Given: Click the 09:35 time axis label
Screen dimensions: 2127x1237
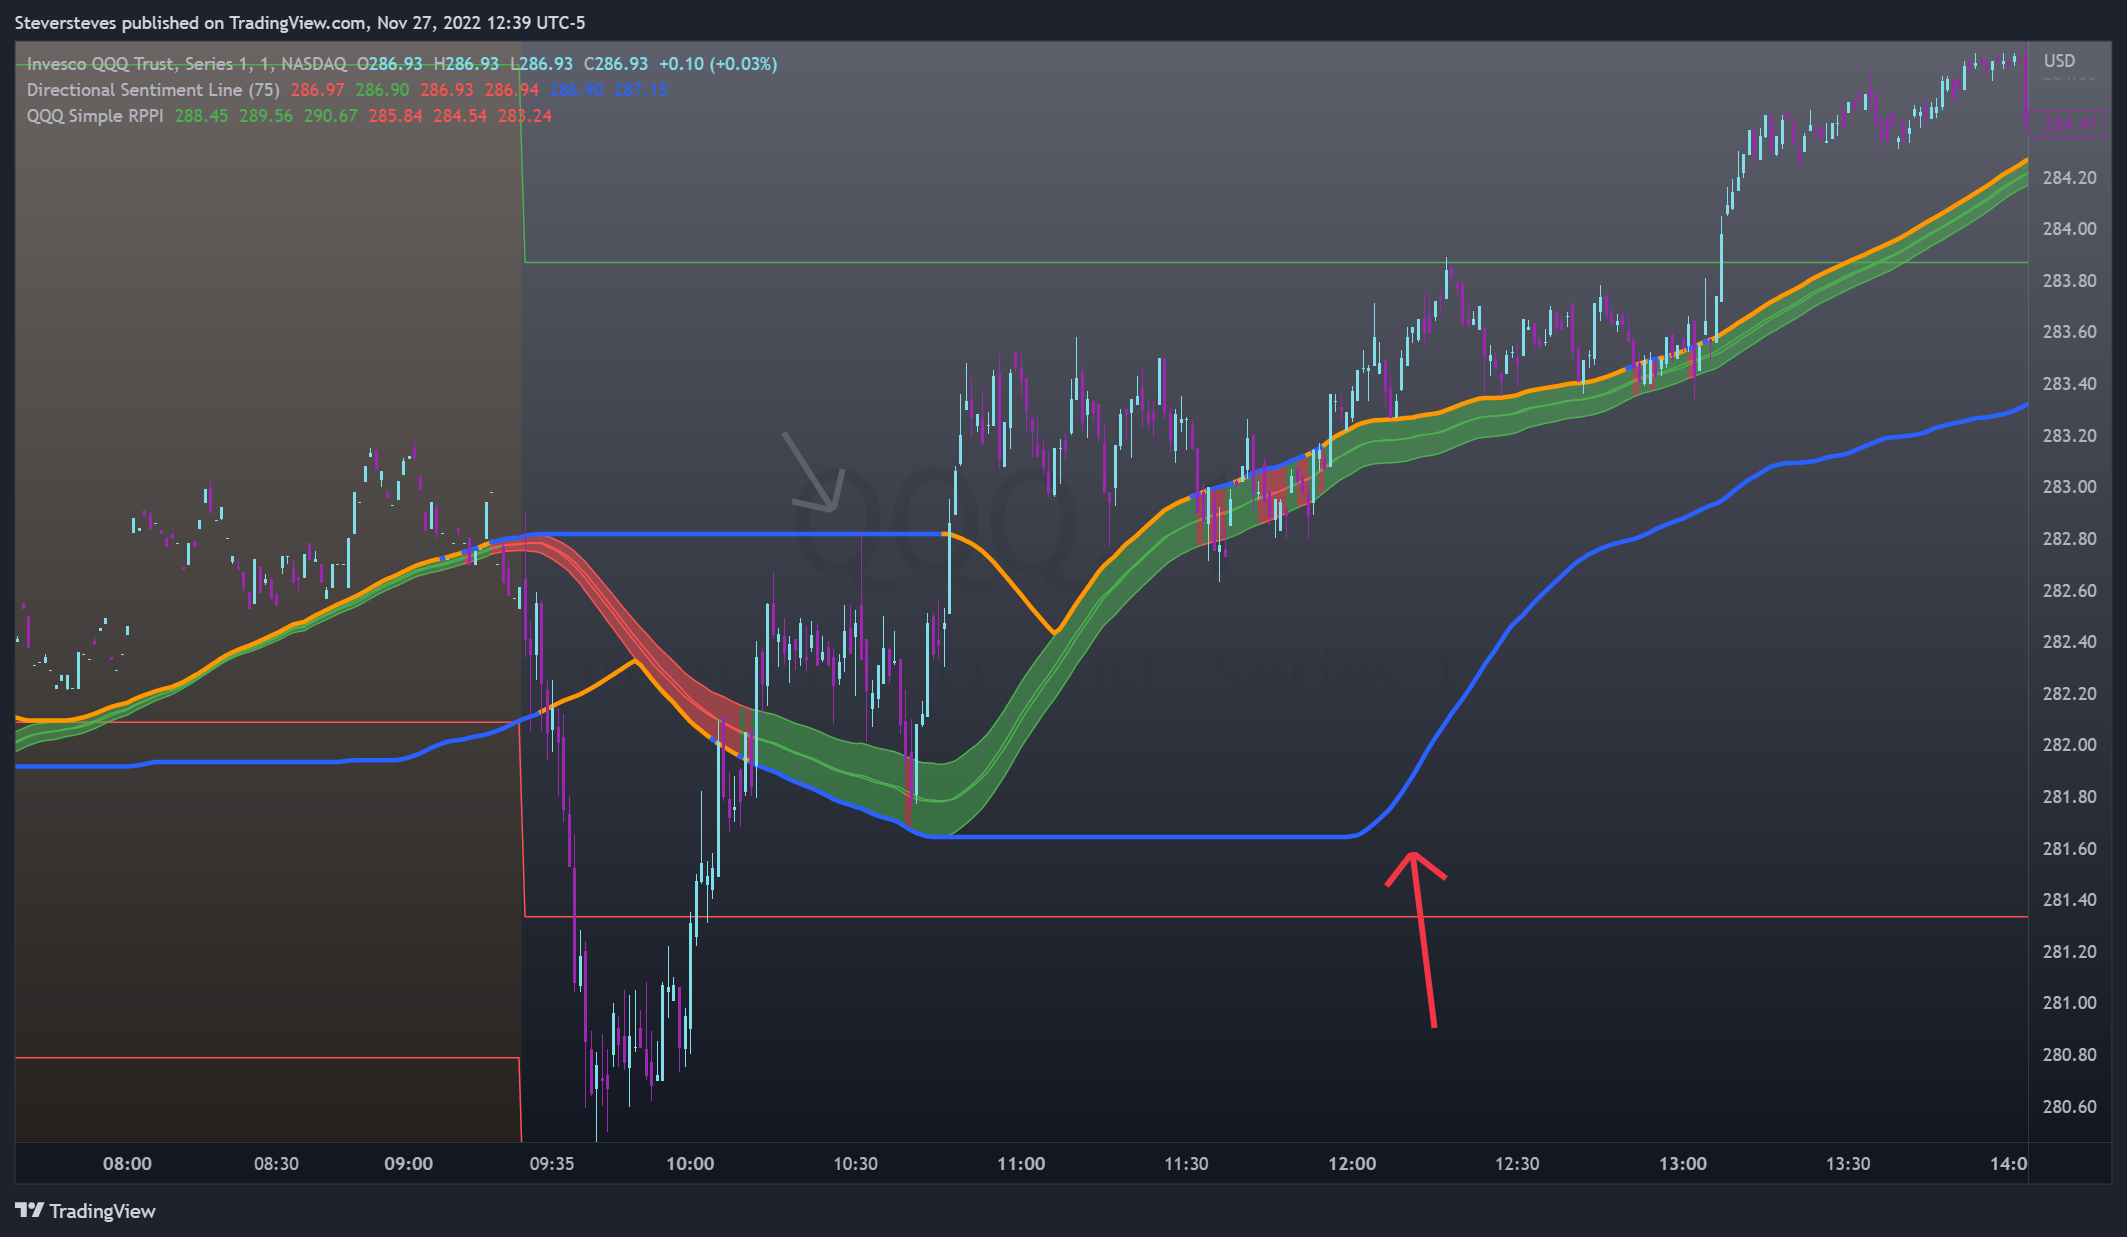Looking at the screenshot, I should pos(552,1164).
